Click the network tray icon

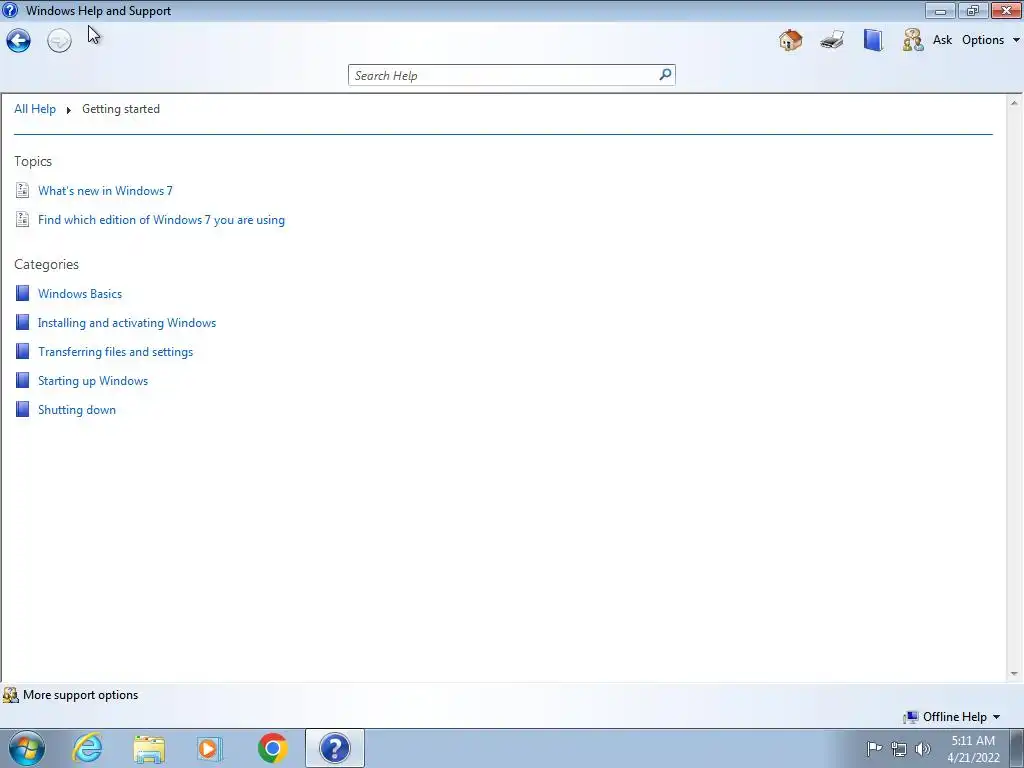pyautogui.click(x=899, y=749)
